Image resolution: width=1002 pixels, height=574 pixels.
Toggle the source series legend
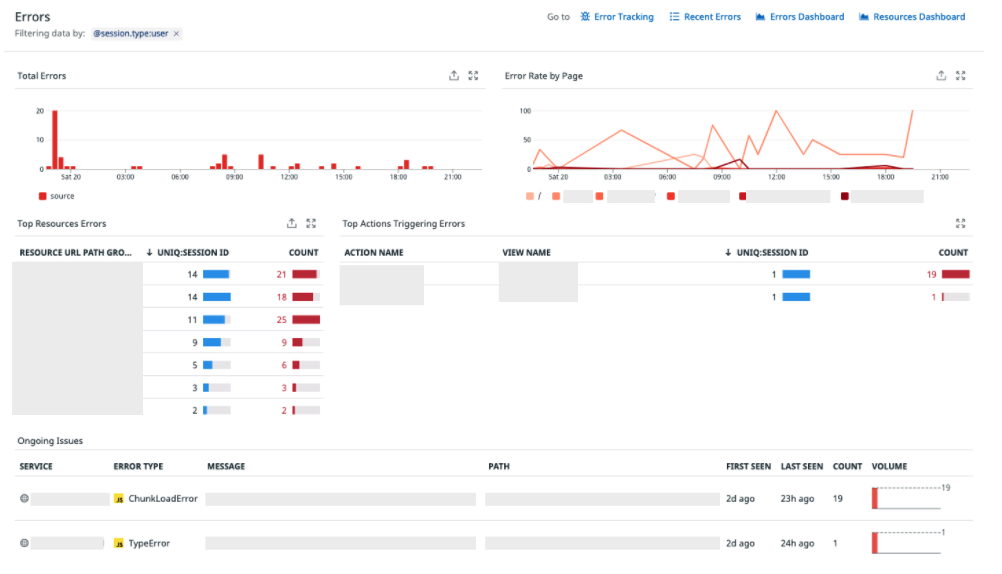click(56, 196)
